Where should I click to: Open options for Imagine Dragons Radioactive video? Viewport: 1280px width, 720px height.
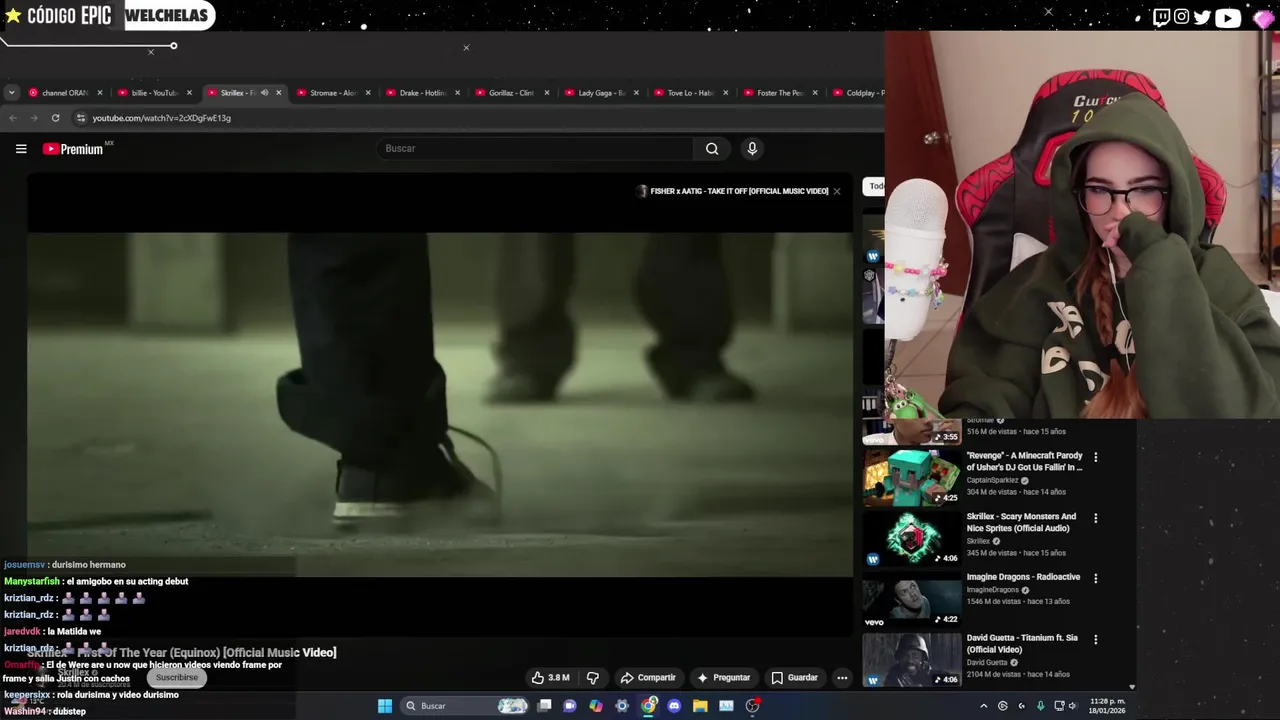(x=1095, y=578)
